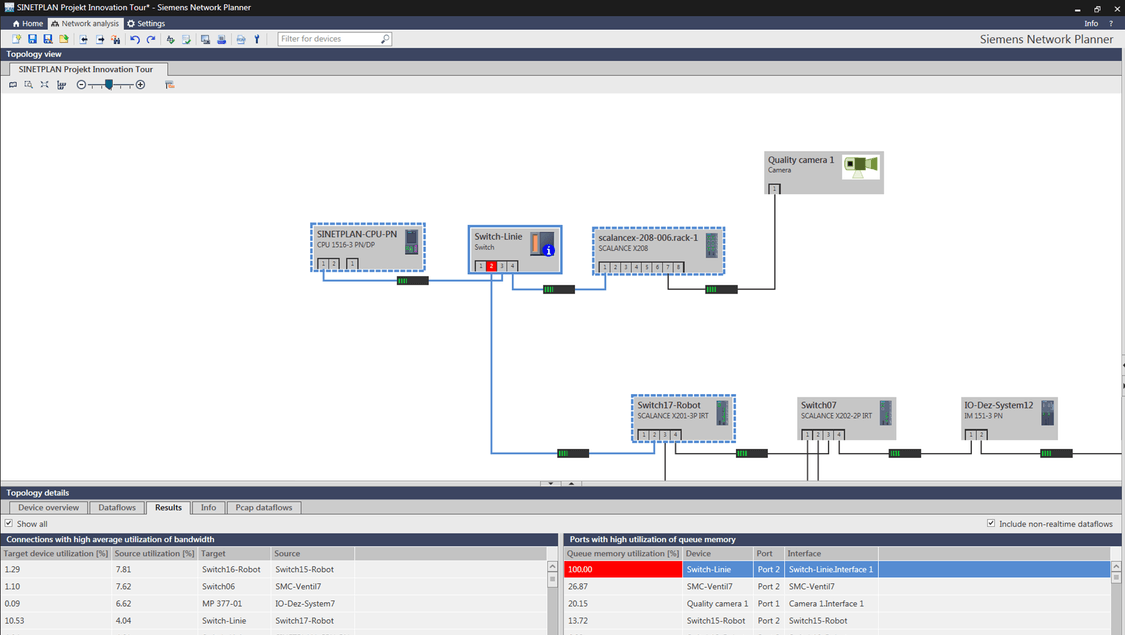Select port 8 on scalancex-208-006.rack-1
Image resolution: width=1125 pixels, height=635 pixels.
[x=678, y=268]
